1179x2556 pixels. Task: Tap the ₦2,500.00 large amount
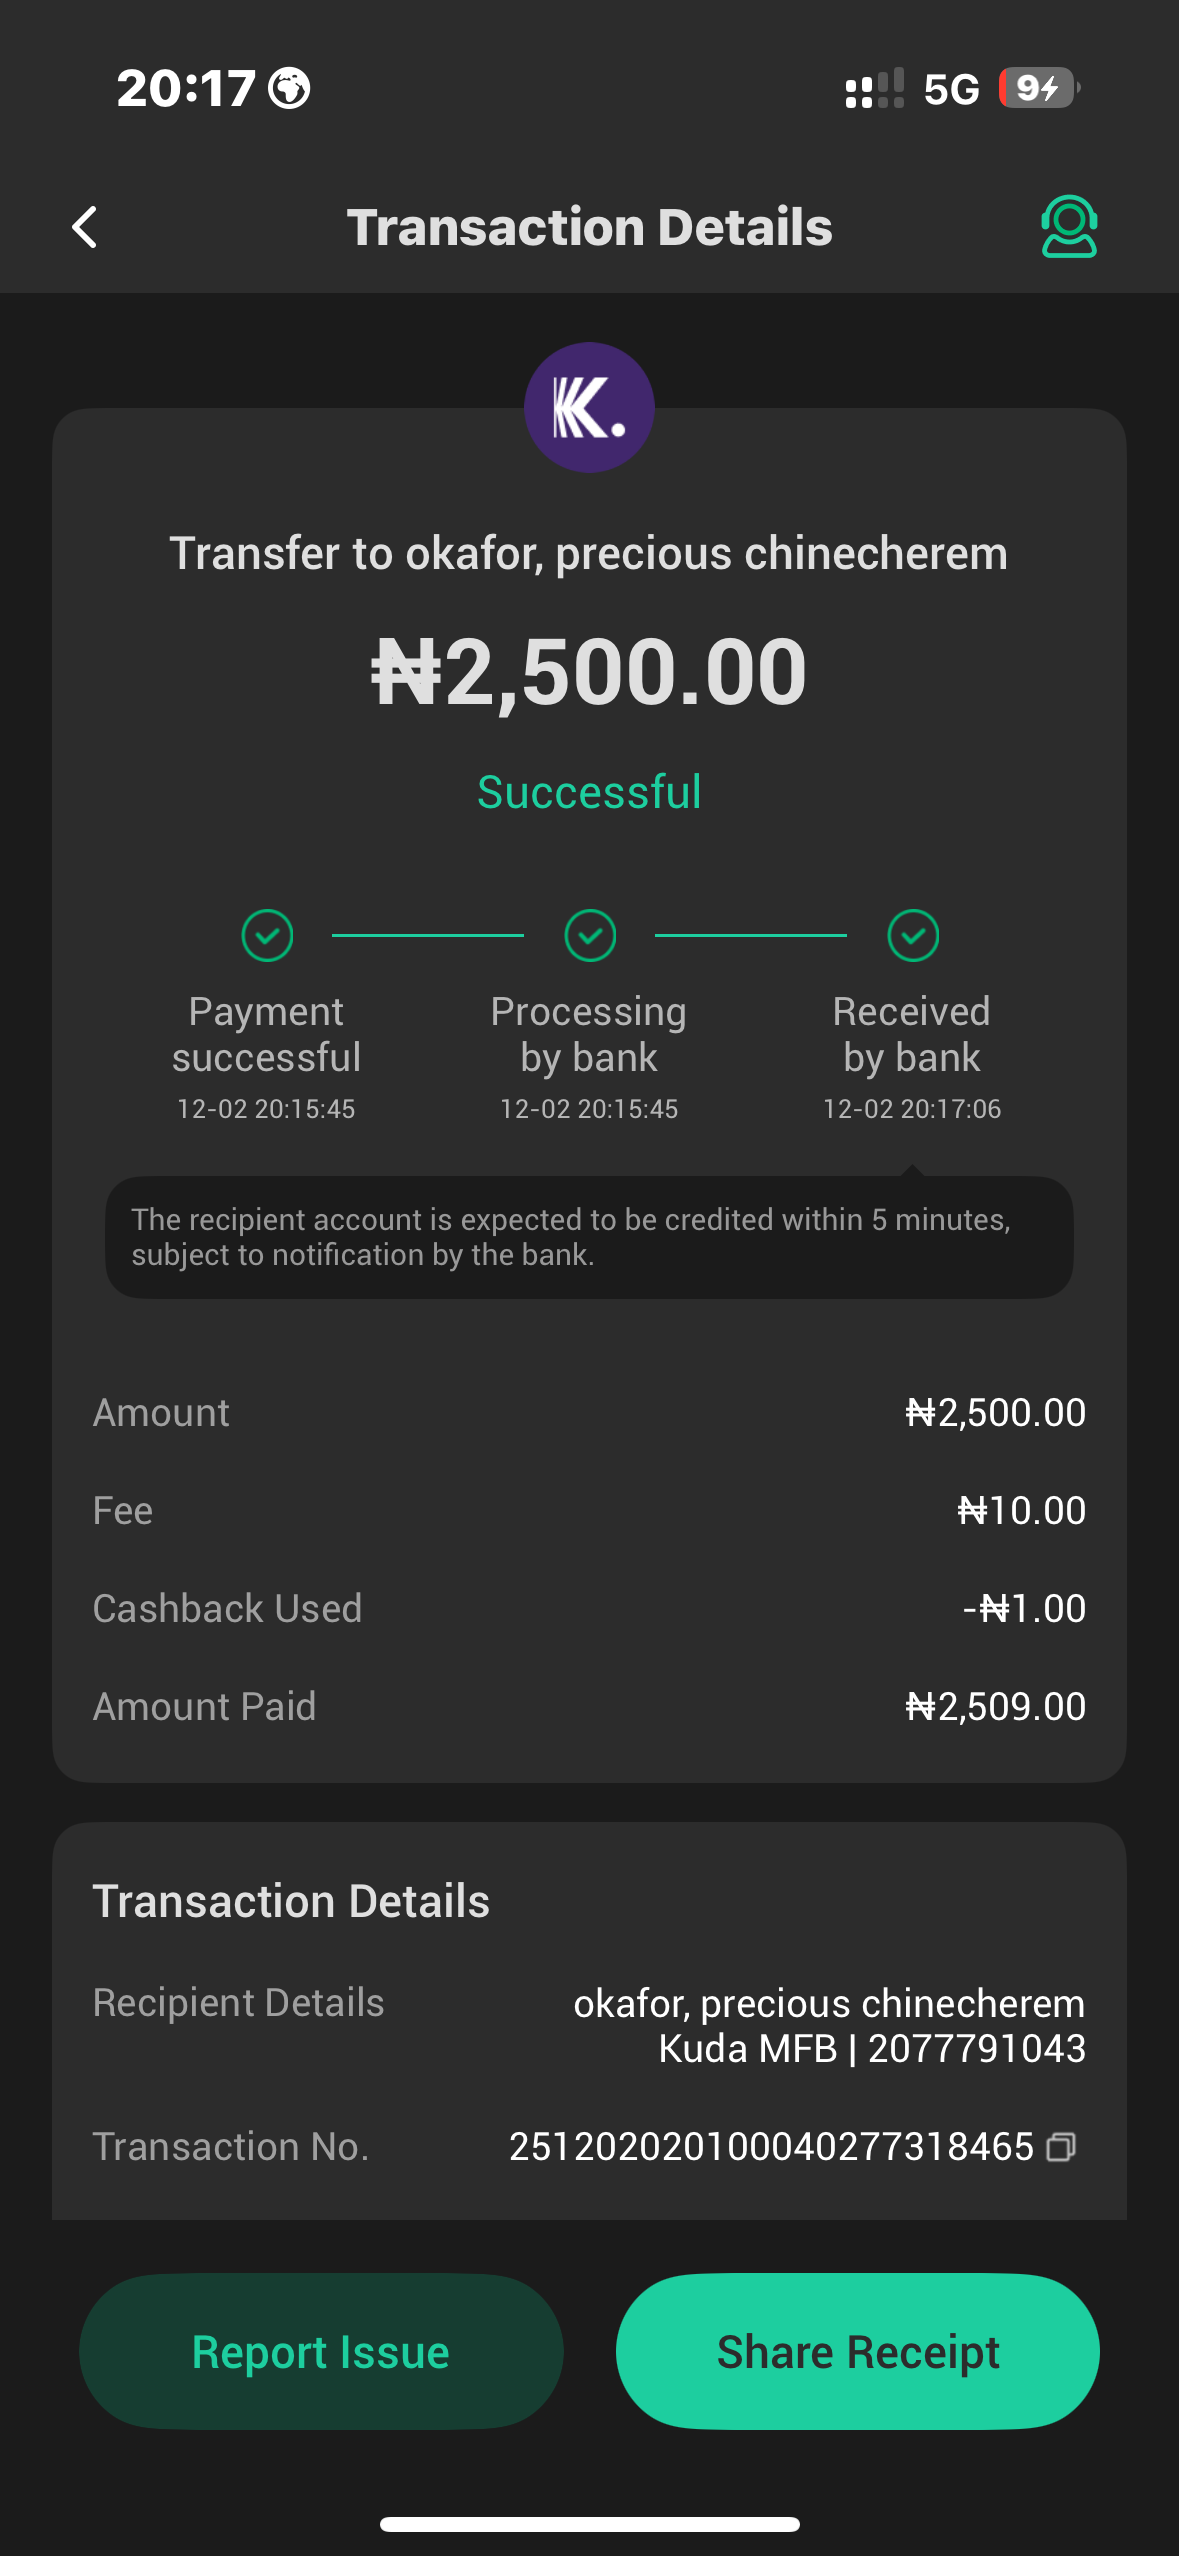(x=589, y=672)
